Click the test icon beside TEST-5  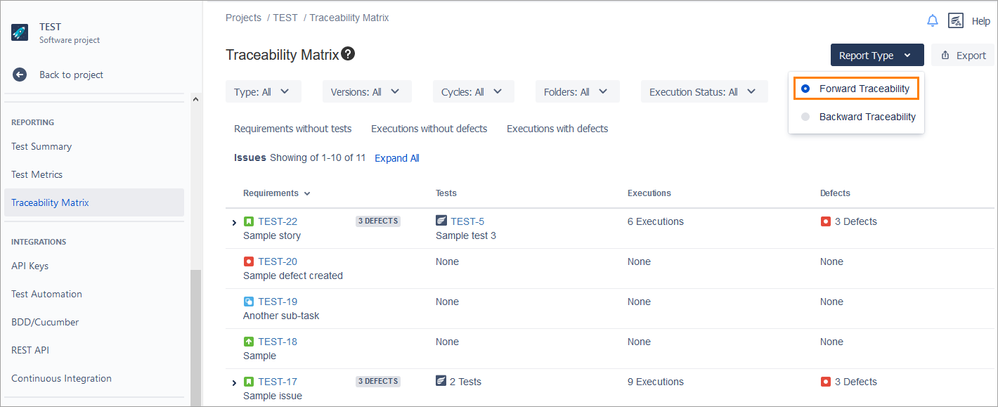tap(441, 221)
